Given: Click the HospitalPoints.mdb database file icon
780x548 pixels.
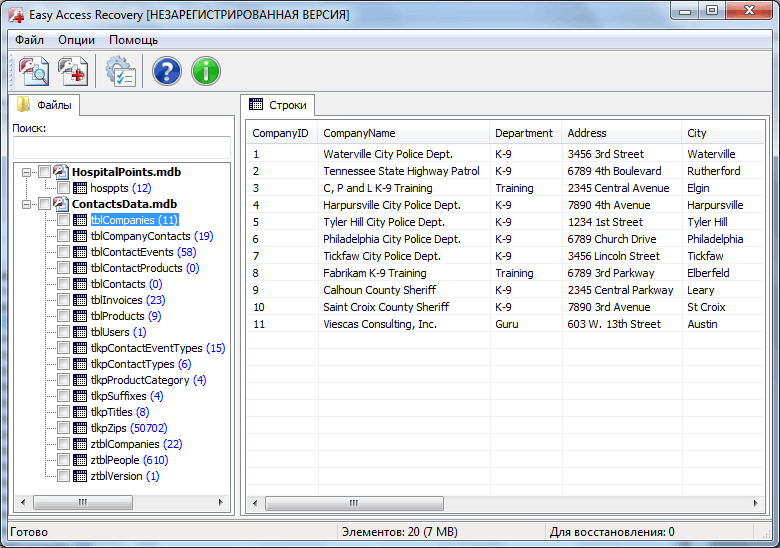Looking at the screenshot, I should [x=61, y=172].
